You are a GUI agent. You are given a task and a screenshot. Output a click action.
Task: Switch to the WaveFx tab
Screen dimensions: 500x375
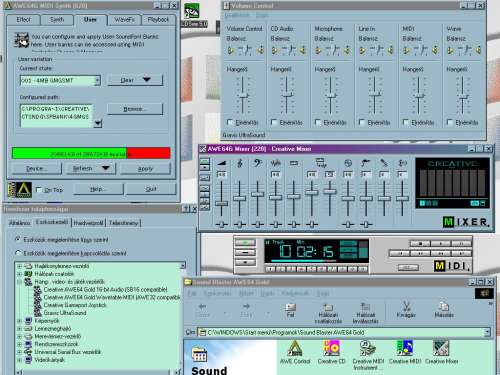click(124, 20)
